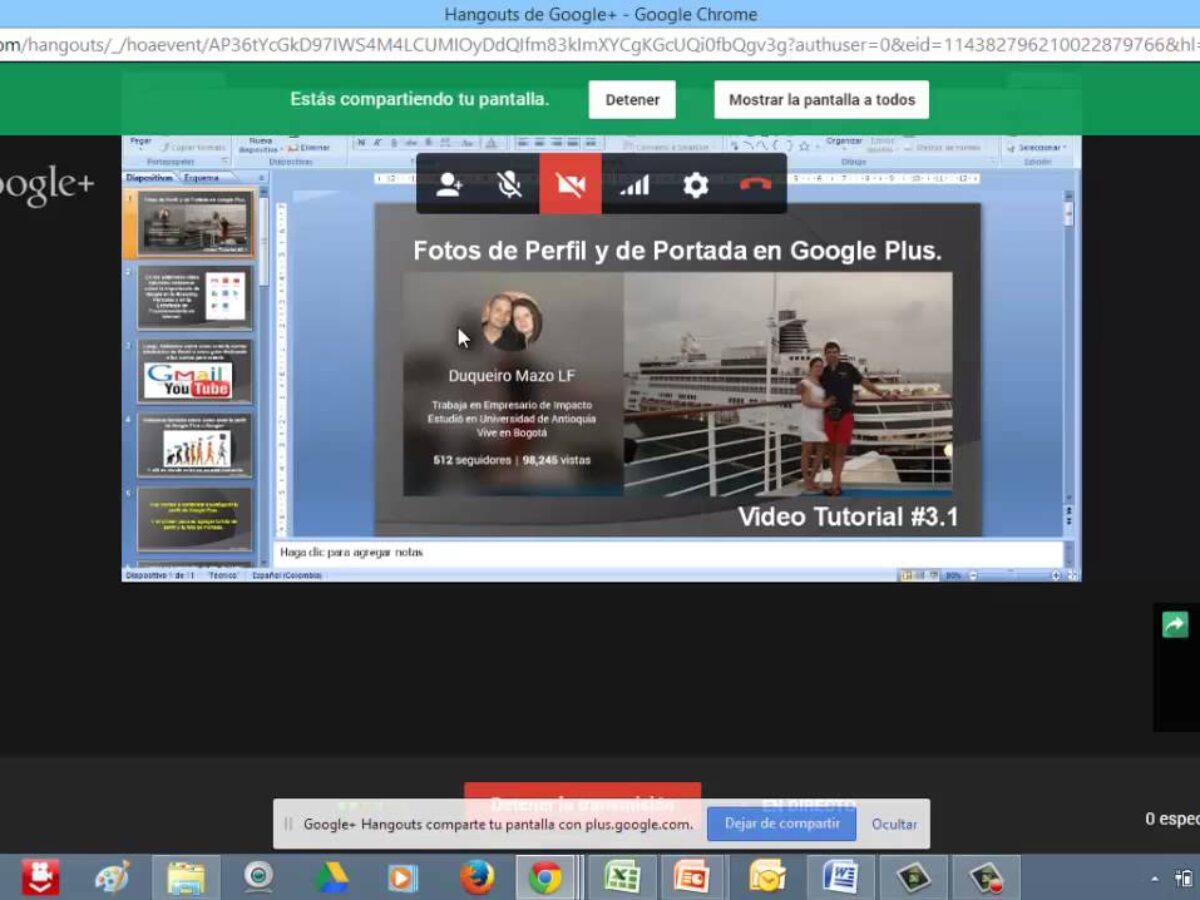This screenshot has height=900, width=1200.
Task: Open Google Drive from taskbar
Action: (x=331, y=877)
